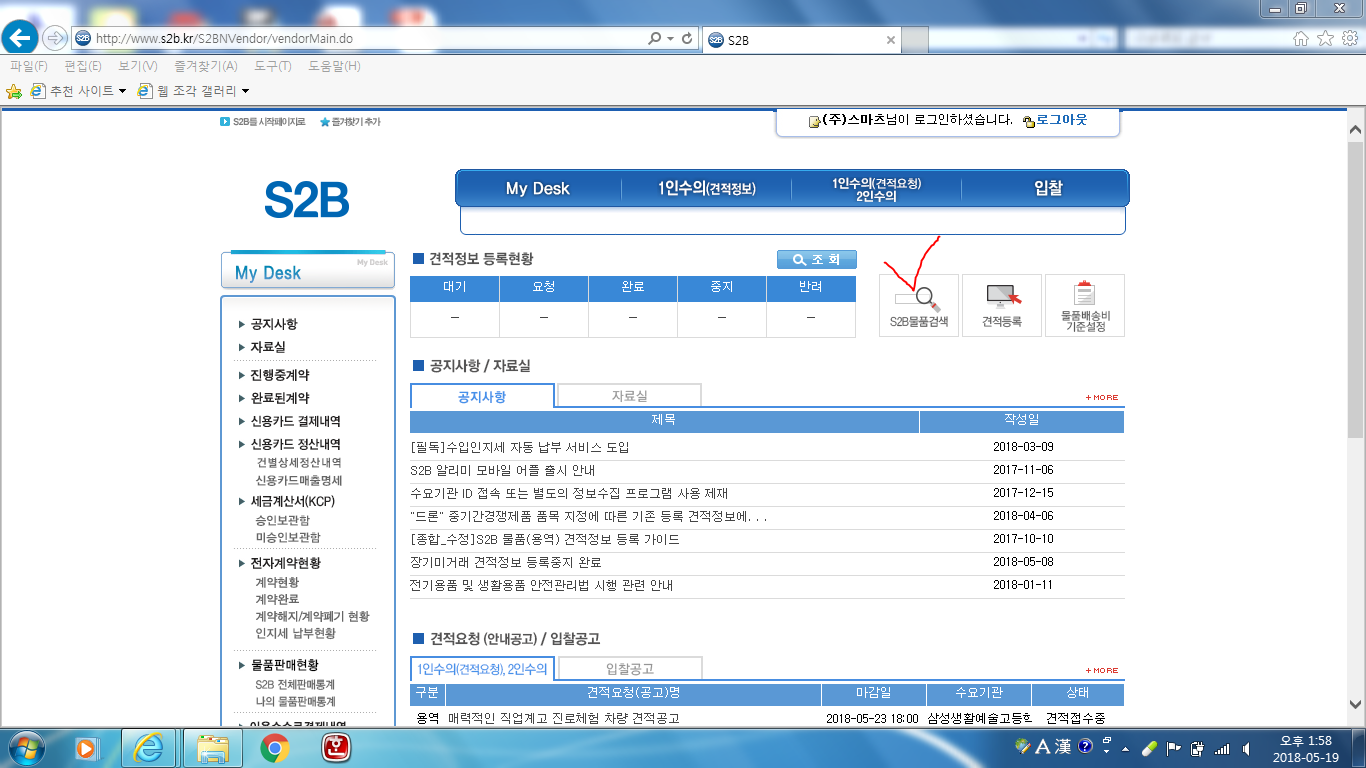Click 나의 물품판매통계 sidebar sublink
Viewport: 1366px width, 768px height.
pyautogui.click(x=295, y=701)
